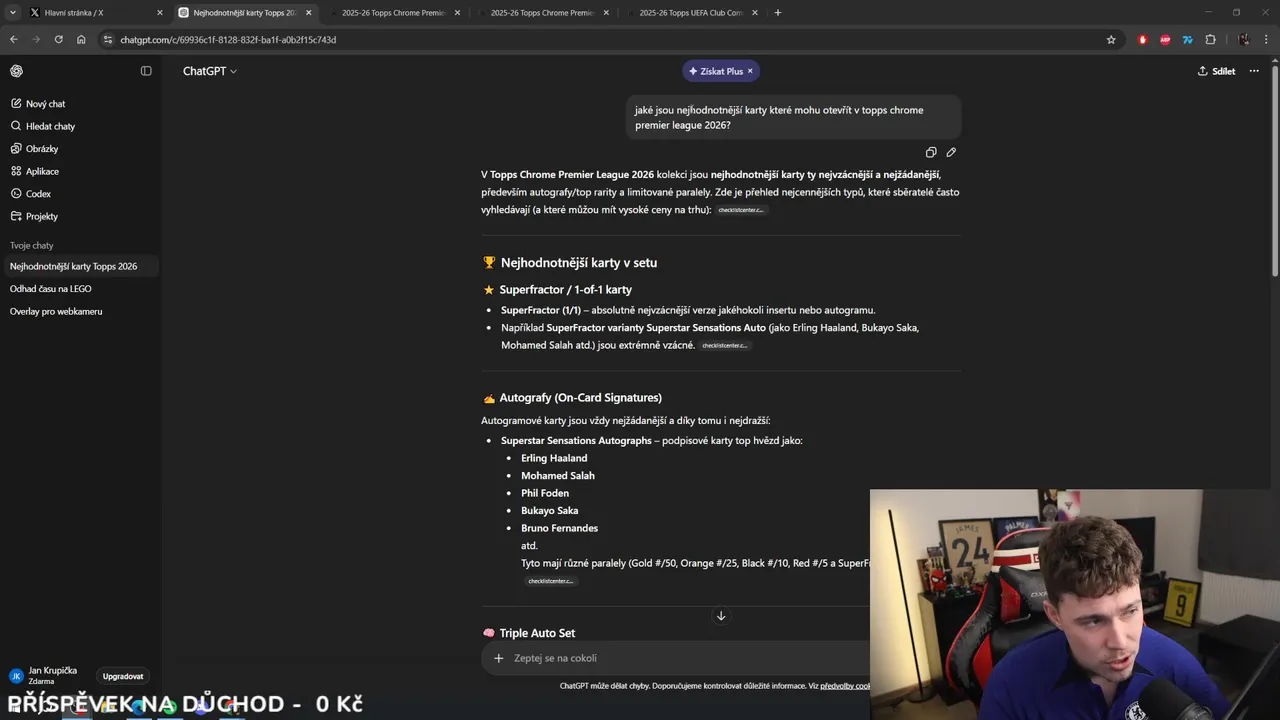Open the Obrázky section
The height and width of the screenshot is (720, 1280).
(80, 149)
